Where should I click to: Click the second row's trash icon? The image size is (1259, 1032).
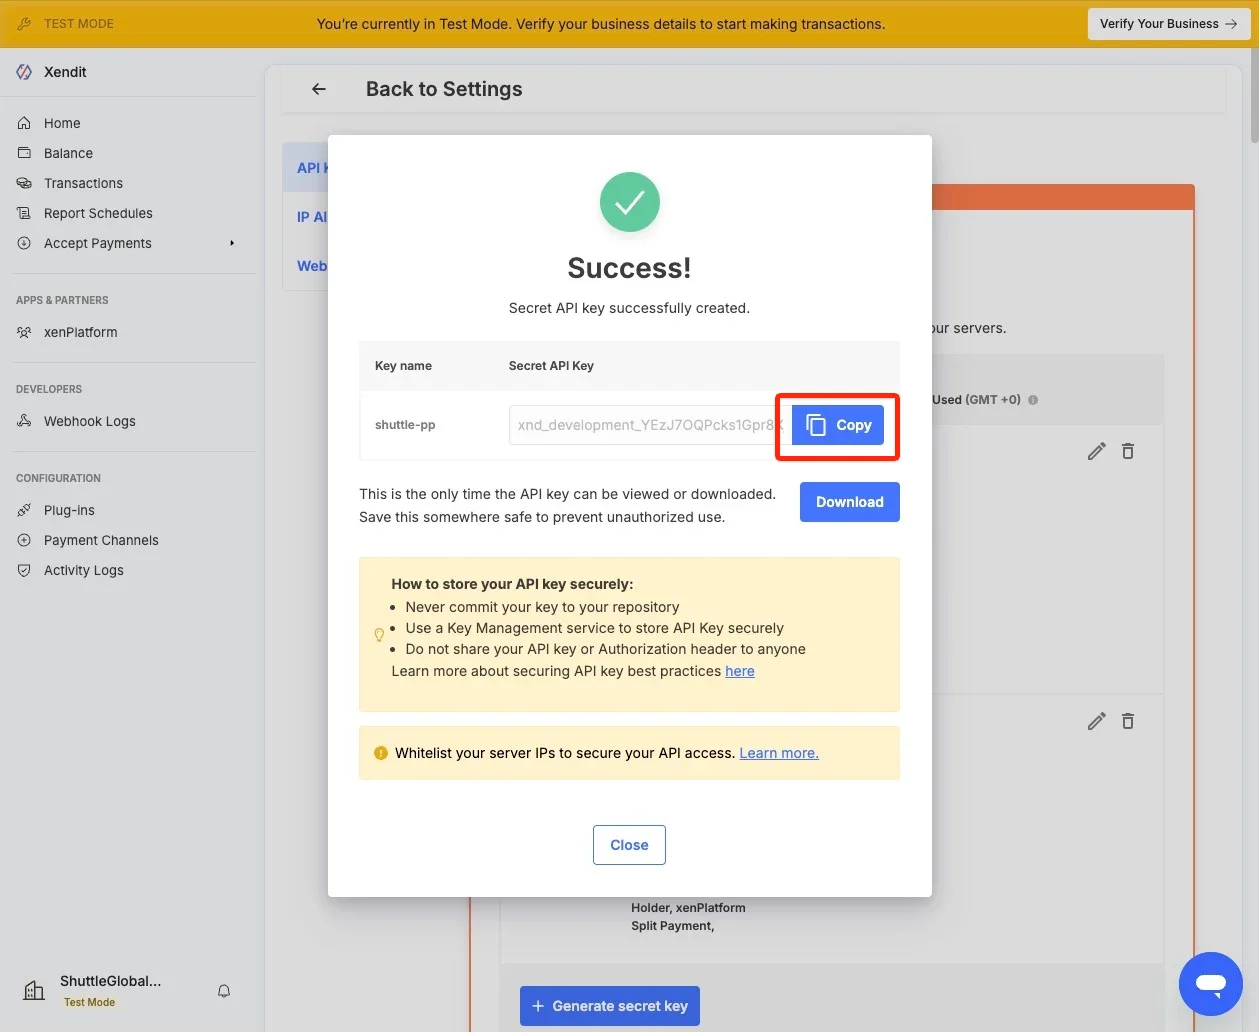click(1128, 722)
